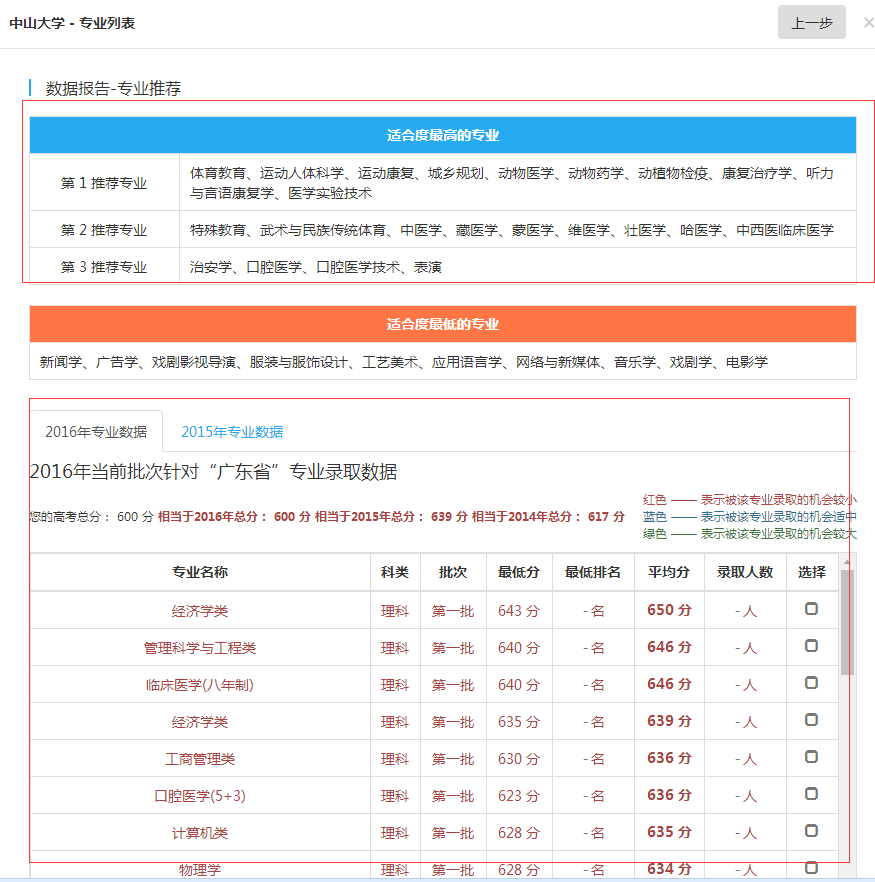Click the 第 1 推荐专业 label
Image resolution: width=875 pixels, height=882 pixels.
[x=104, y=183]
